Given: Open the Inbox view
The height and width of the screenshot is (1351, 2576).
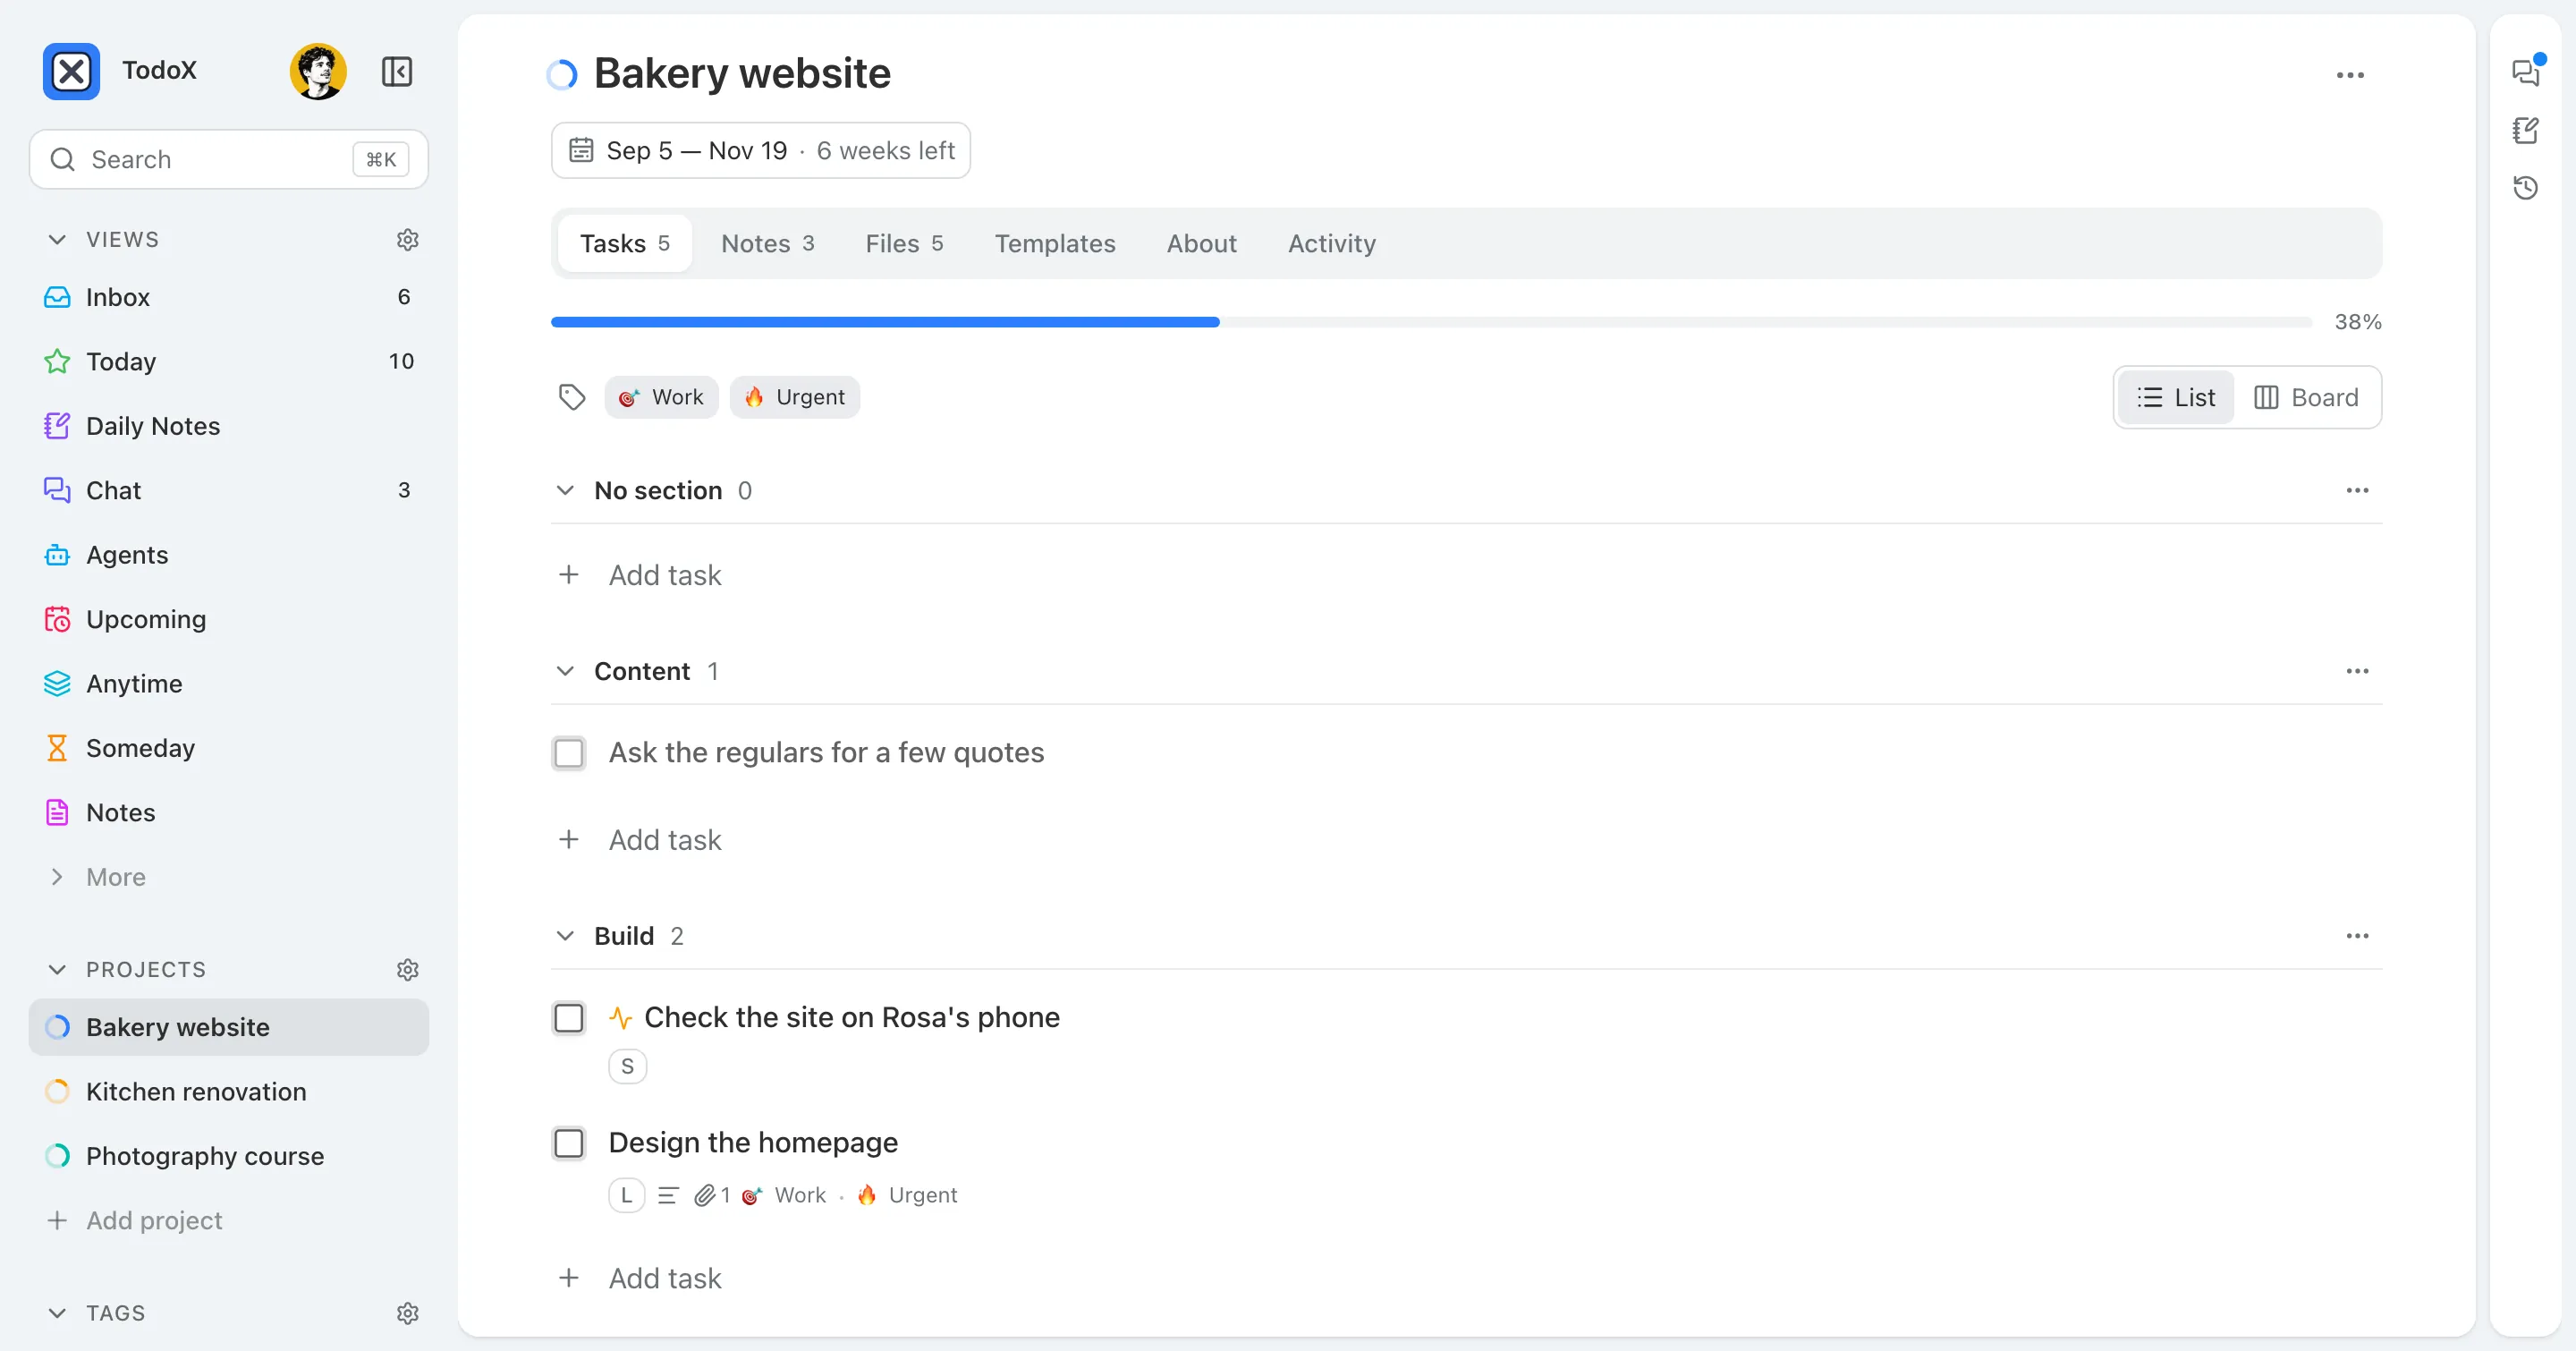Looking at the screenshot, I should click(x=229, y=297).
